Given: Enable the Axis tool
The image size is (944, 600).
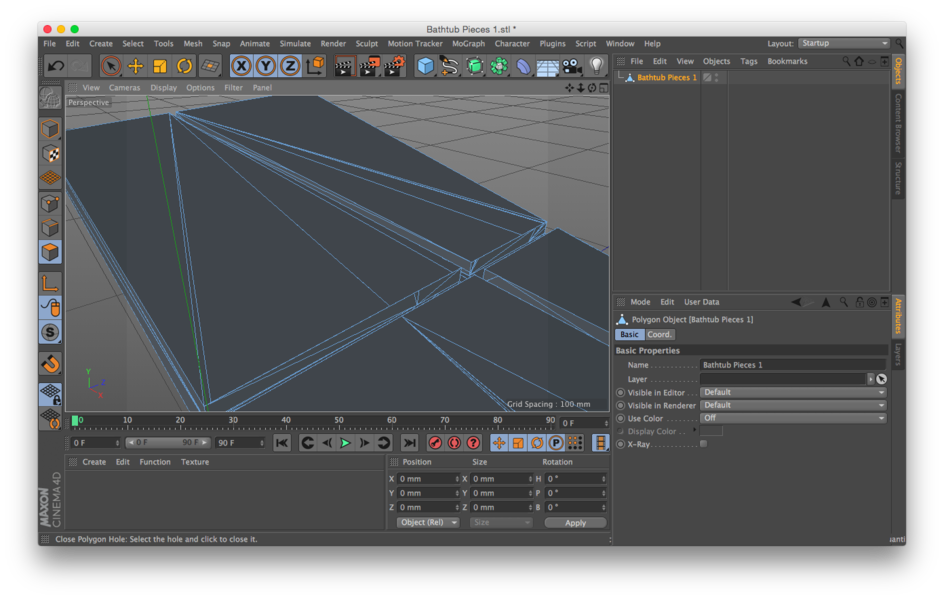Looking at the screenshot, I should [x=51, y=282].
